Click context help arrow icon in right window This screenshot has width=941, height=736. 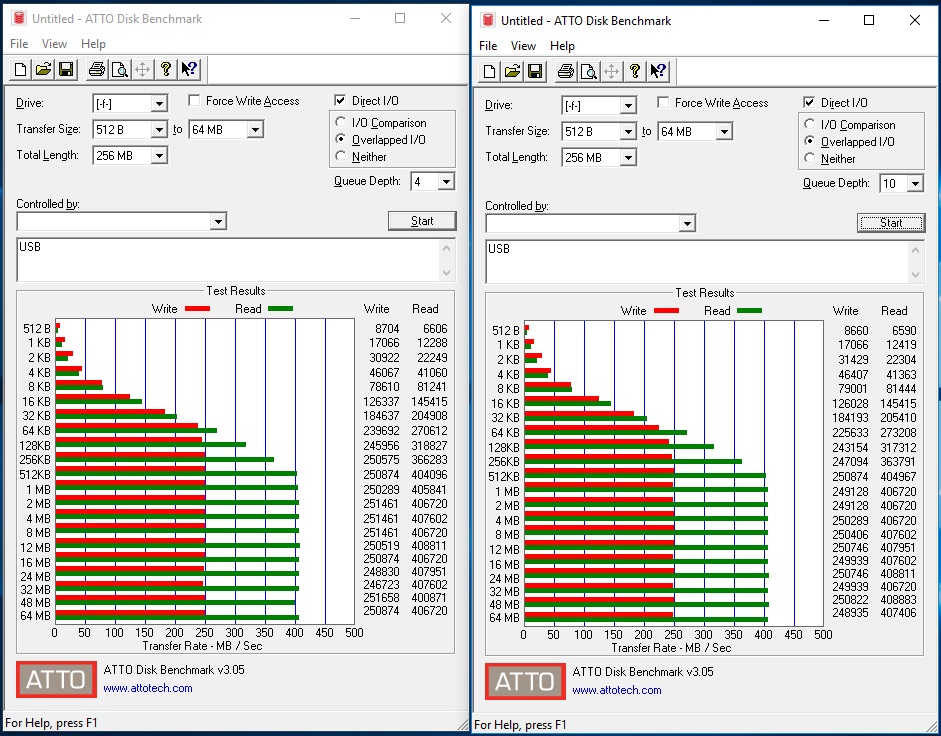pyautogui.click(x=658, y=71)
